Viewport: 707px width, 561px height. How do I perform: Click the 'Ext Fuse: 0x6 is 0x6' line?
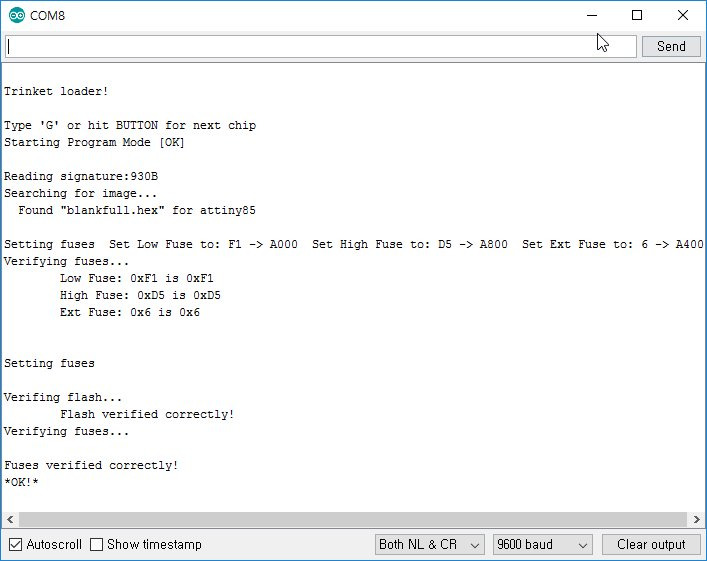[130, 313]
